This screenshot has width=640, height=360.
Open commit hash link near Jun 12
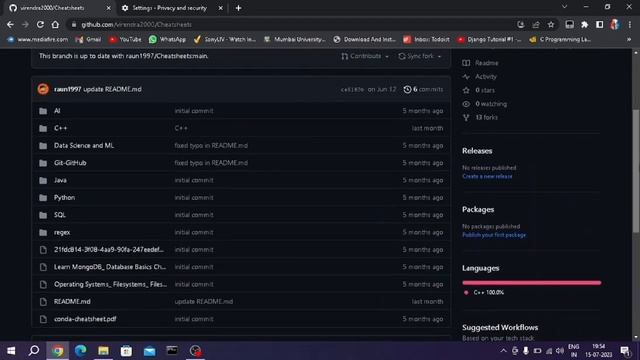coord(352,89)
